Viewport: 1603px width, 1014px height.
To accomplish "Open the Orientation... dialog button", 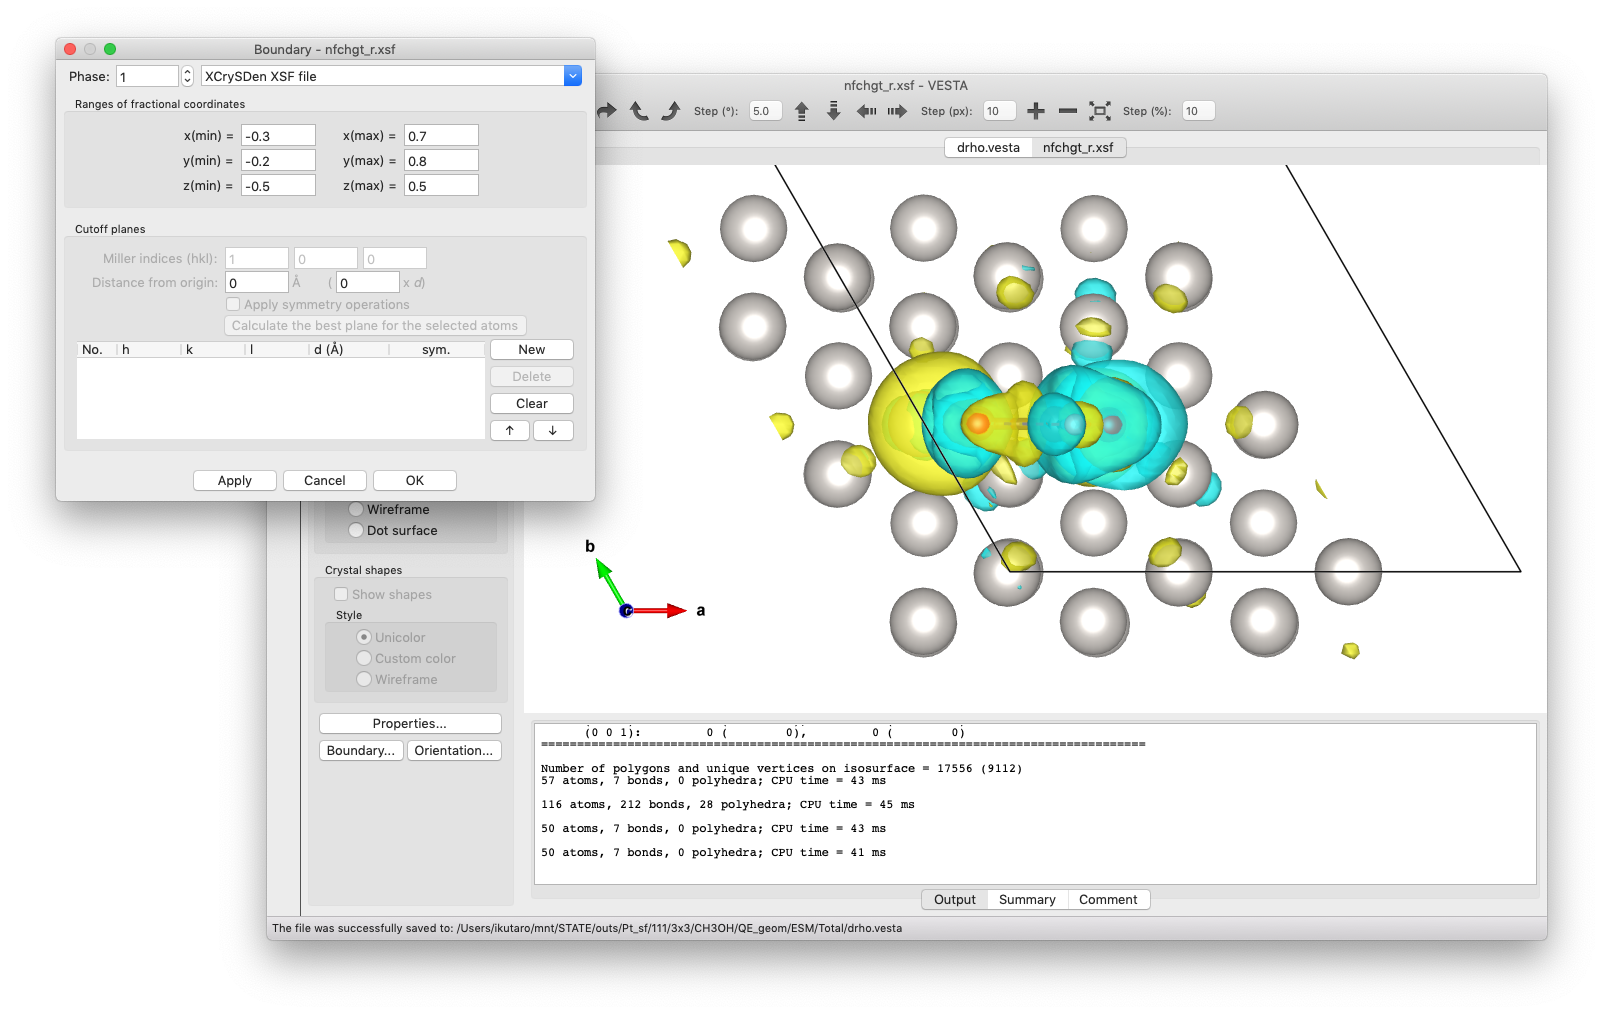I will point(453,750).
